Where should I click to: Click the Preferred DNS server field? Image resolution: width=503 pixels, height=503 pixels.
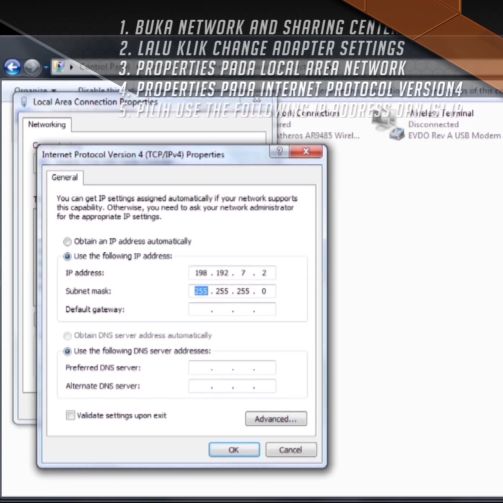232,368
